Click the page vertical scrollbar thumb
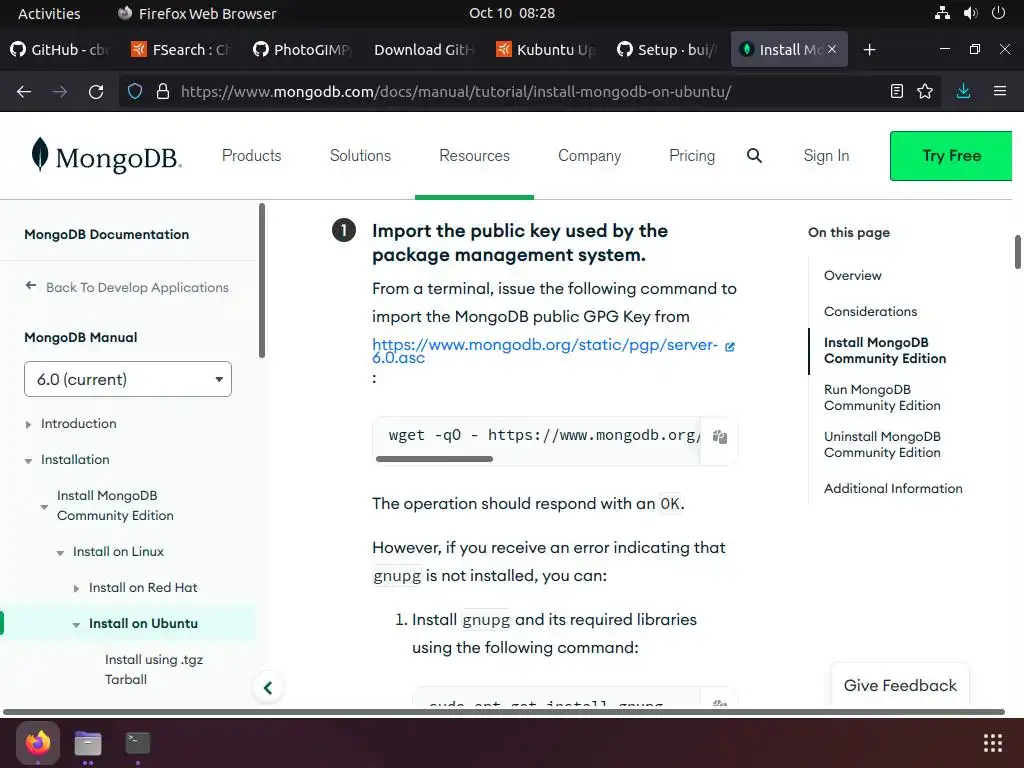 click(1017, 252)
